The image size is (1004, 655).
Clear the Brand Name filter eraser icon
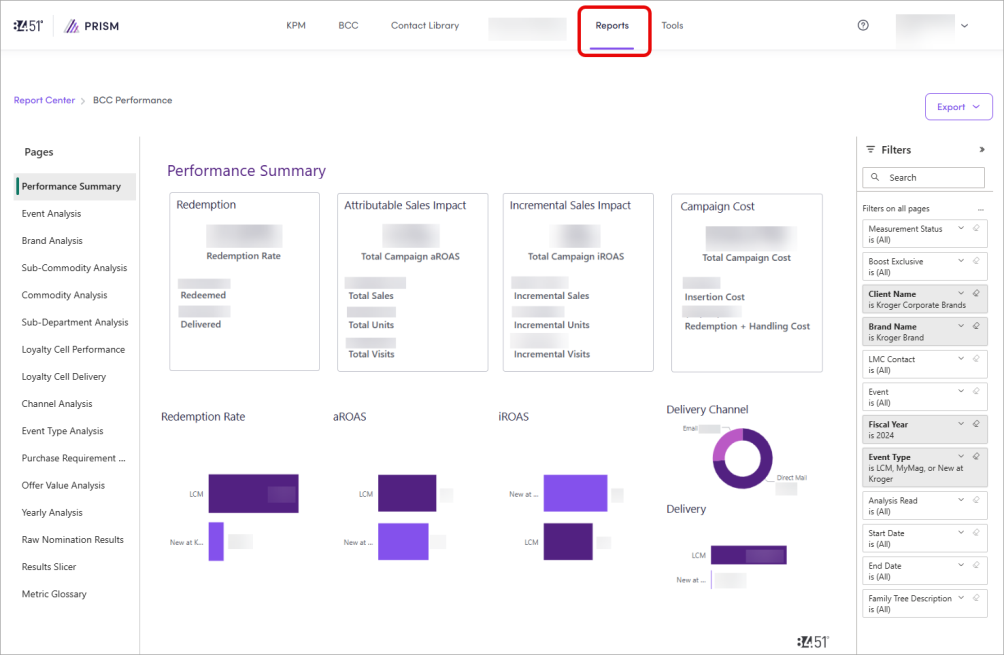975,326
